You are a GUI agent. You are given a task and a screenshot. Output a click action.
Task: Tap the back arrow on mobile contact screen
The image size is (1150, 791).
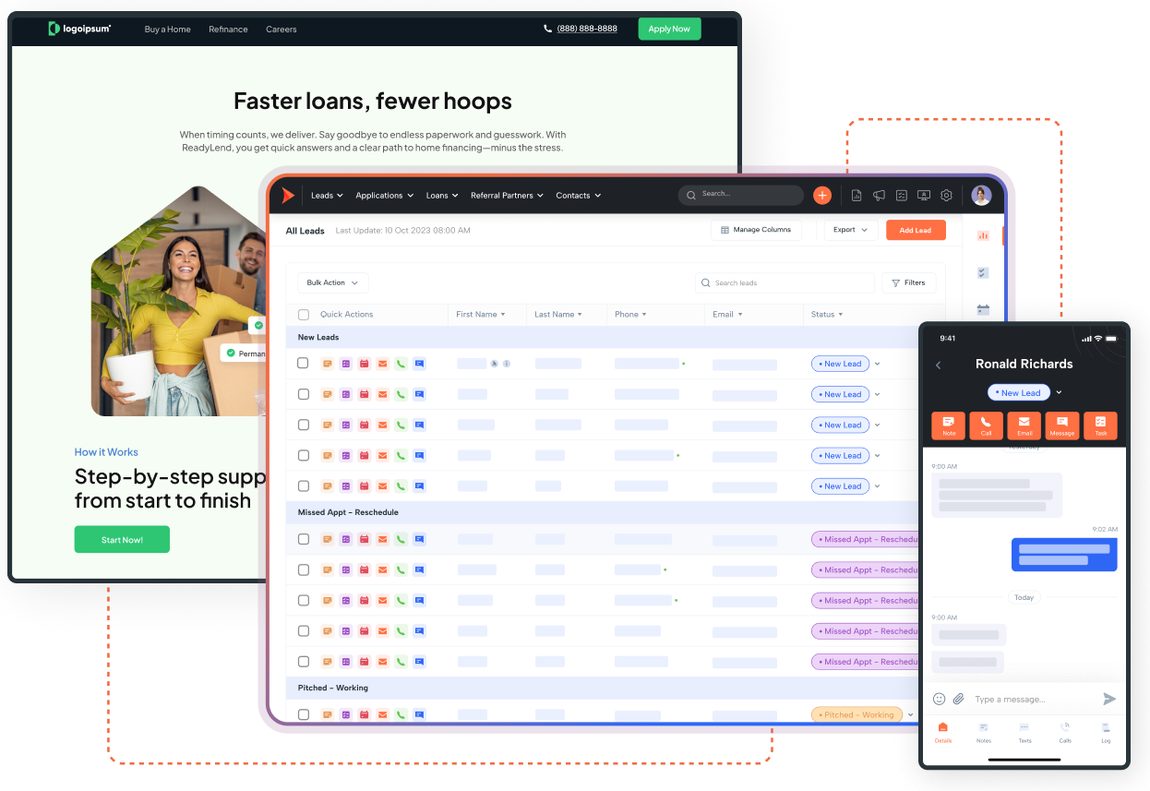pyautogui.click(x=938, y=365)
